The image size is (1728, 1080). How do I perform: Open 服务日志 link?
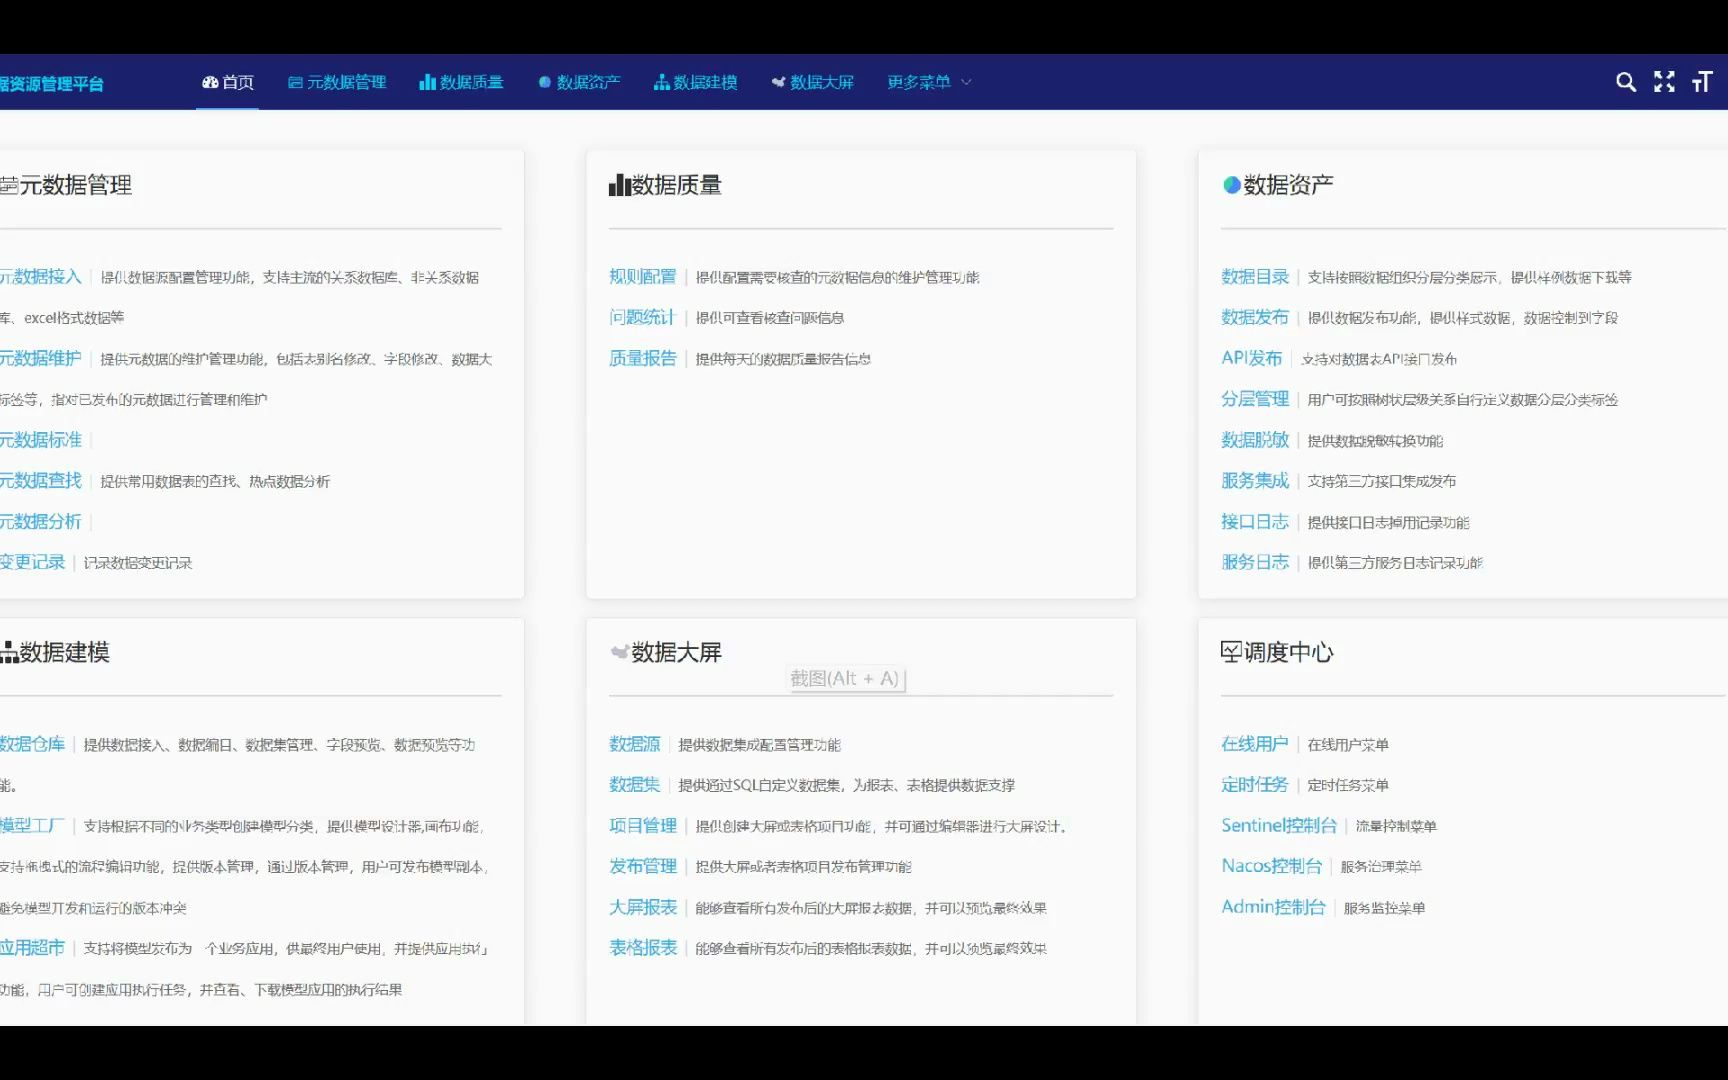click(x=1255, y=562)
